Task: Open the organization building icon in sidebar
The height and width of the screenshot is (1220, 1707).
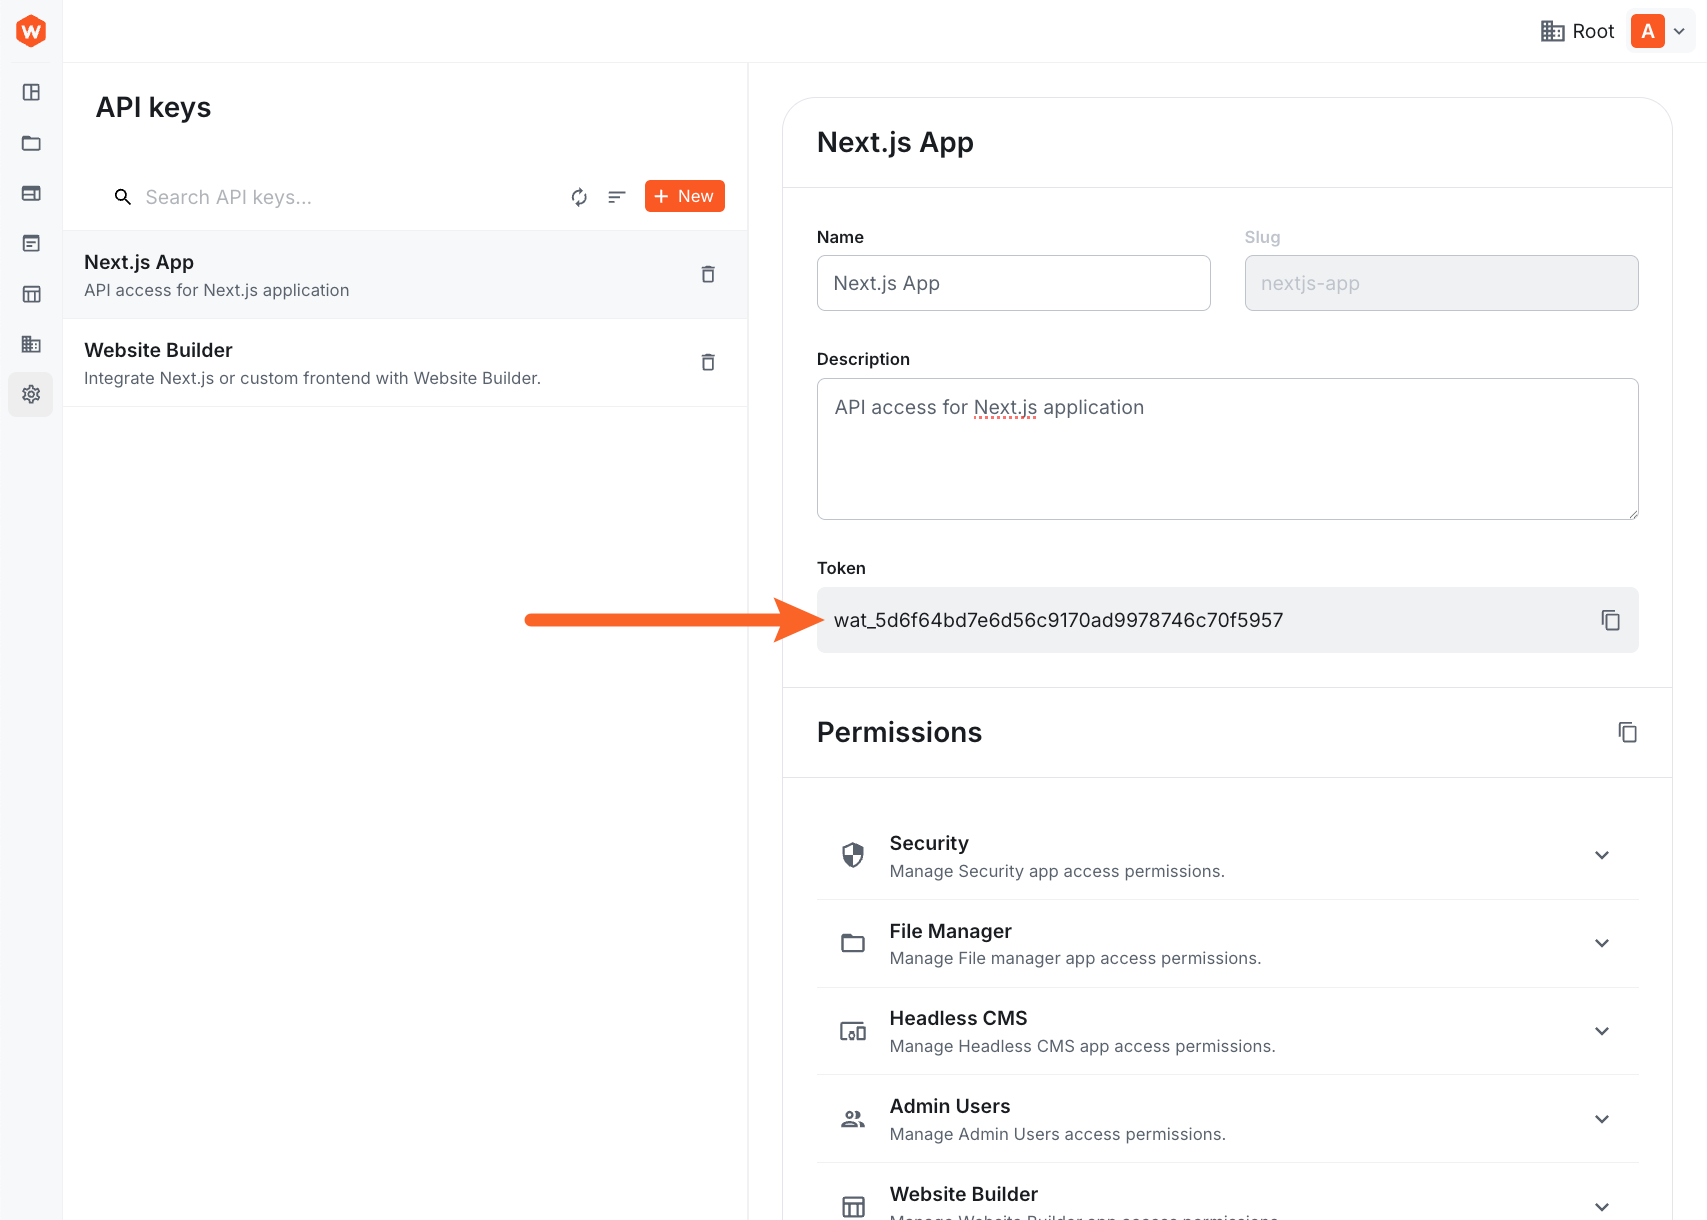Action: (30, 344)
